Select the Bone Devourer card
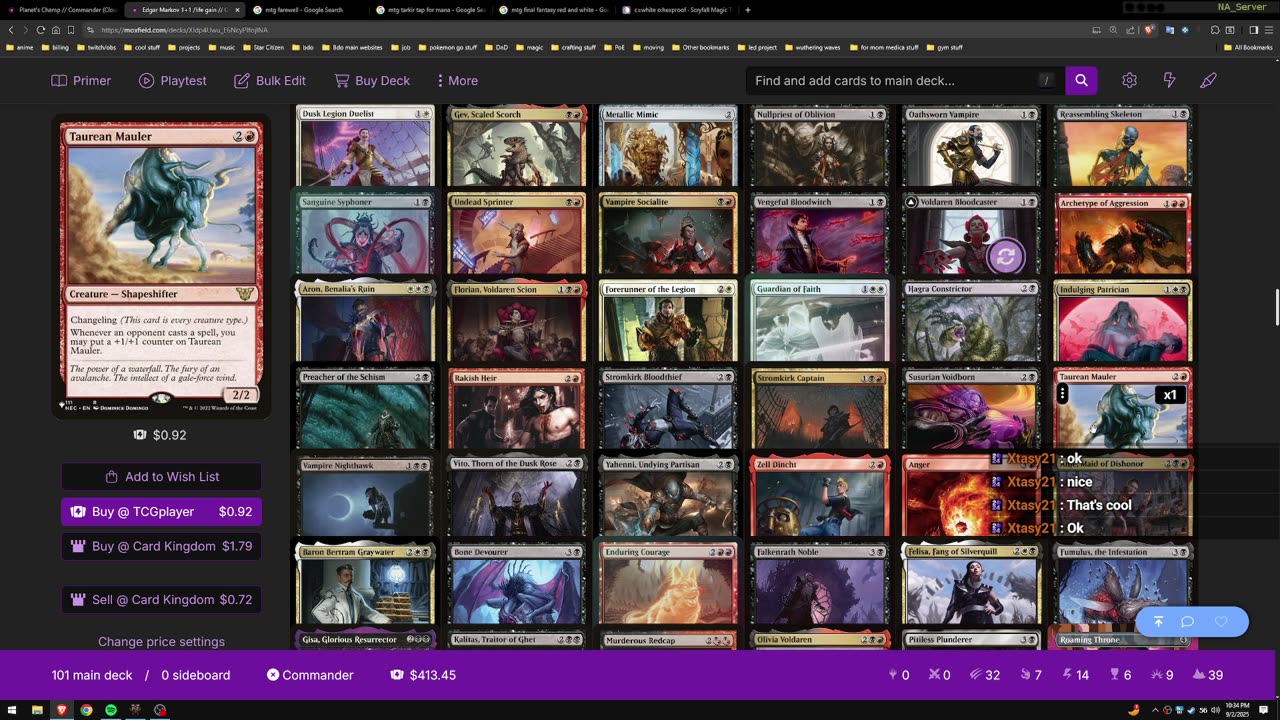This screenshot has height=720, width=1280. click(x=516, y=584)
